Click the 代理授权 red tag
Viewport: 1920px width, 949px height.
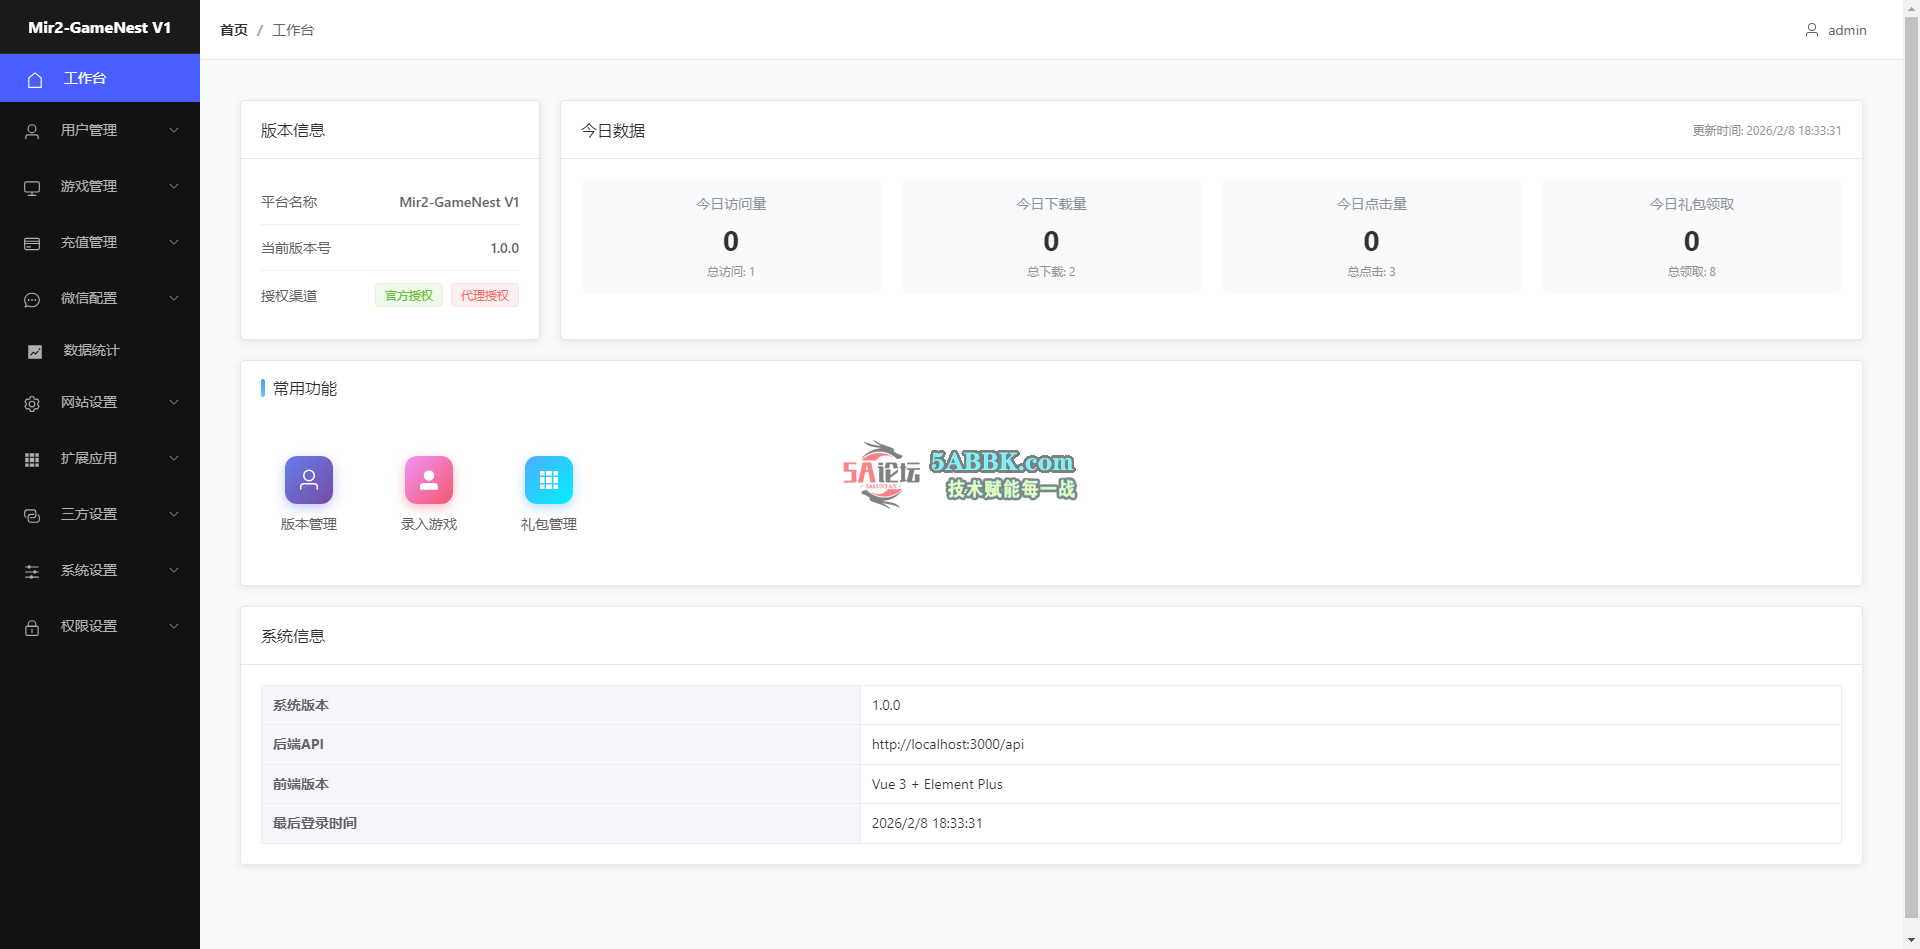pos(485,296)
